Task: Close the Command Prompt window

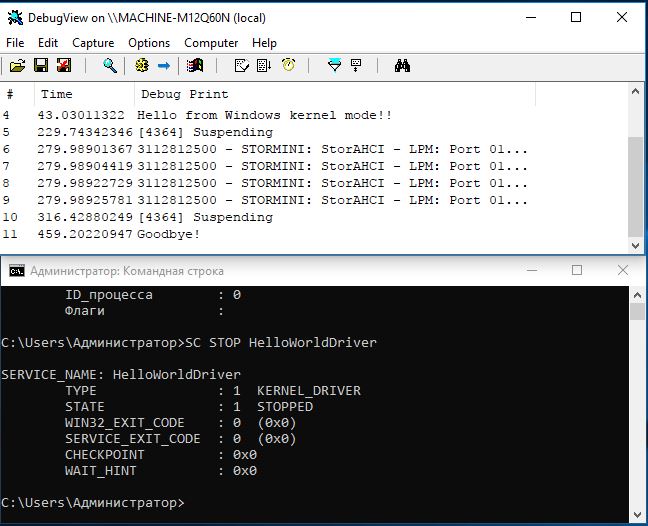Action: [x=622, y=270]
